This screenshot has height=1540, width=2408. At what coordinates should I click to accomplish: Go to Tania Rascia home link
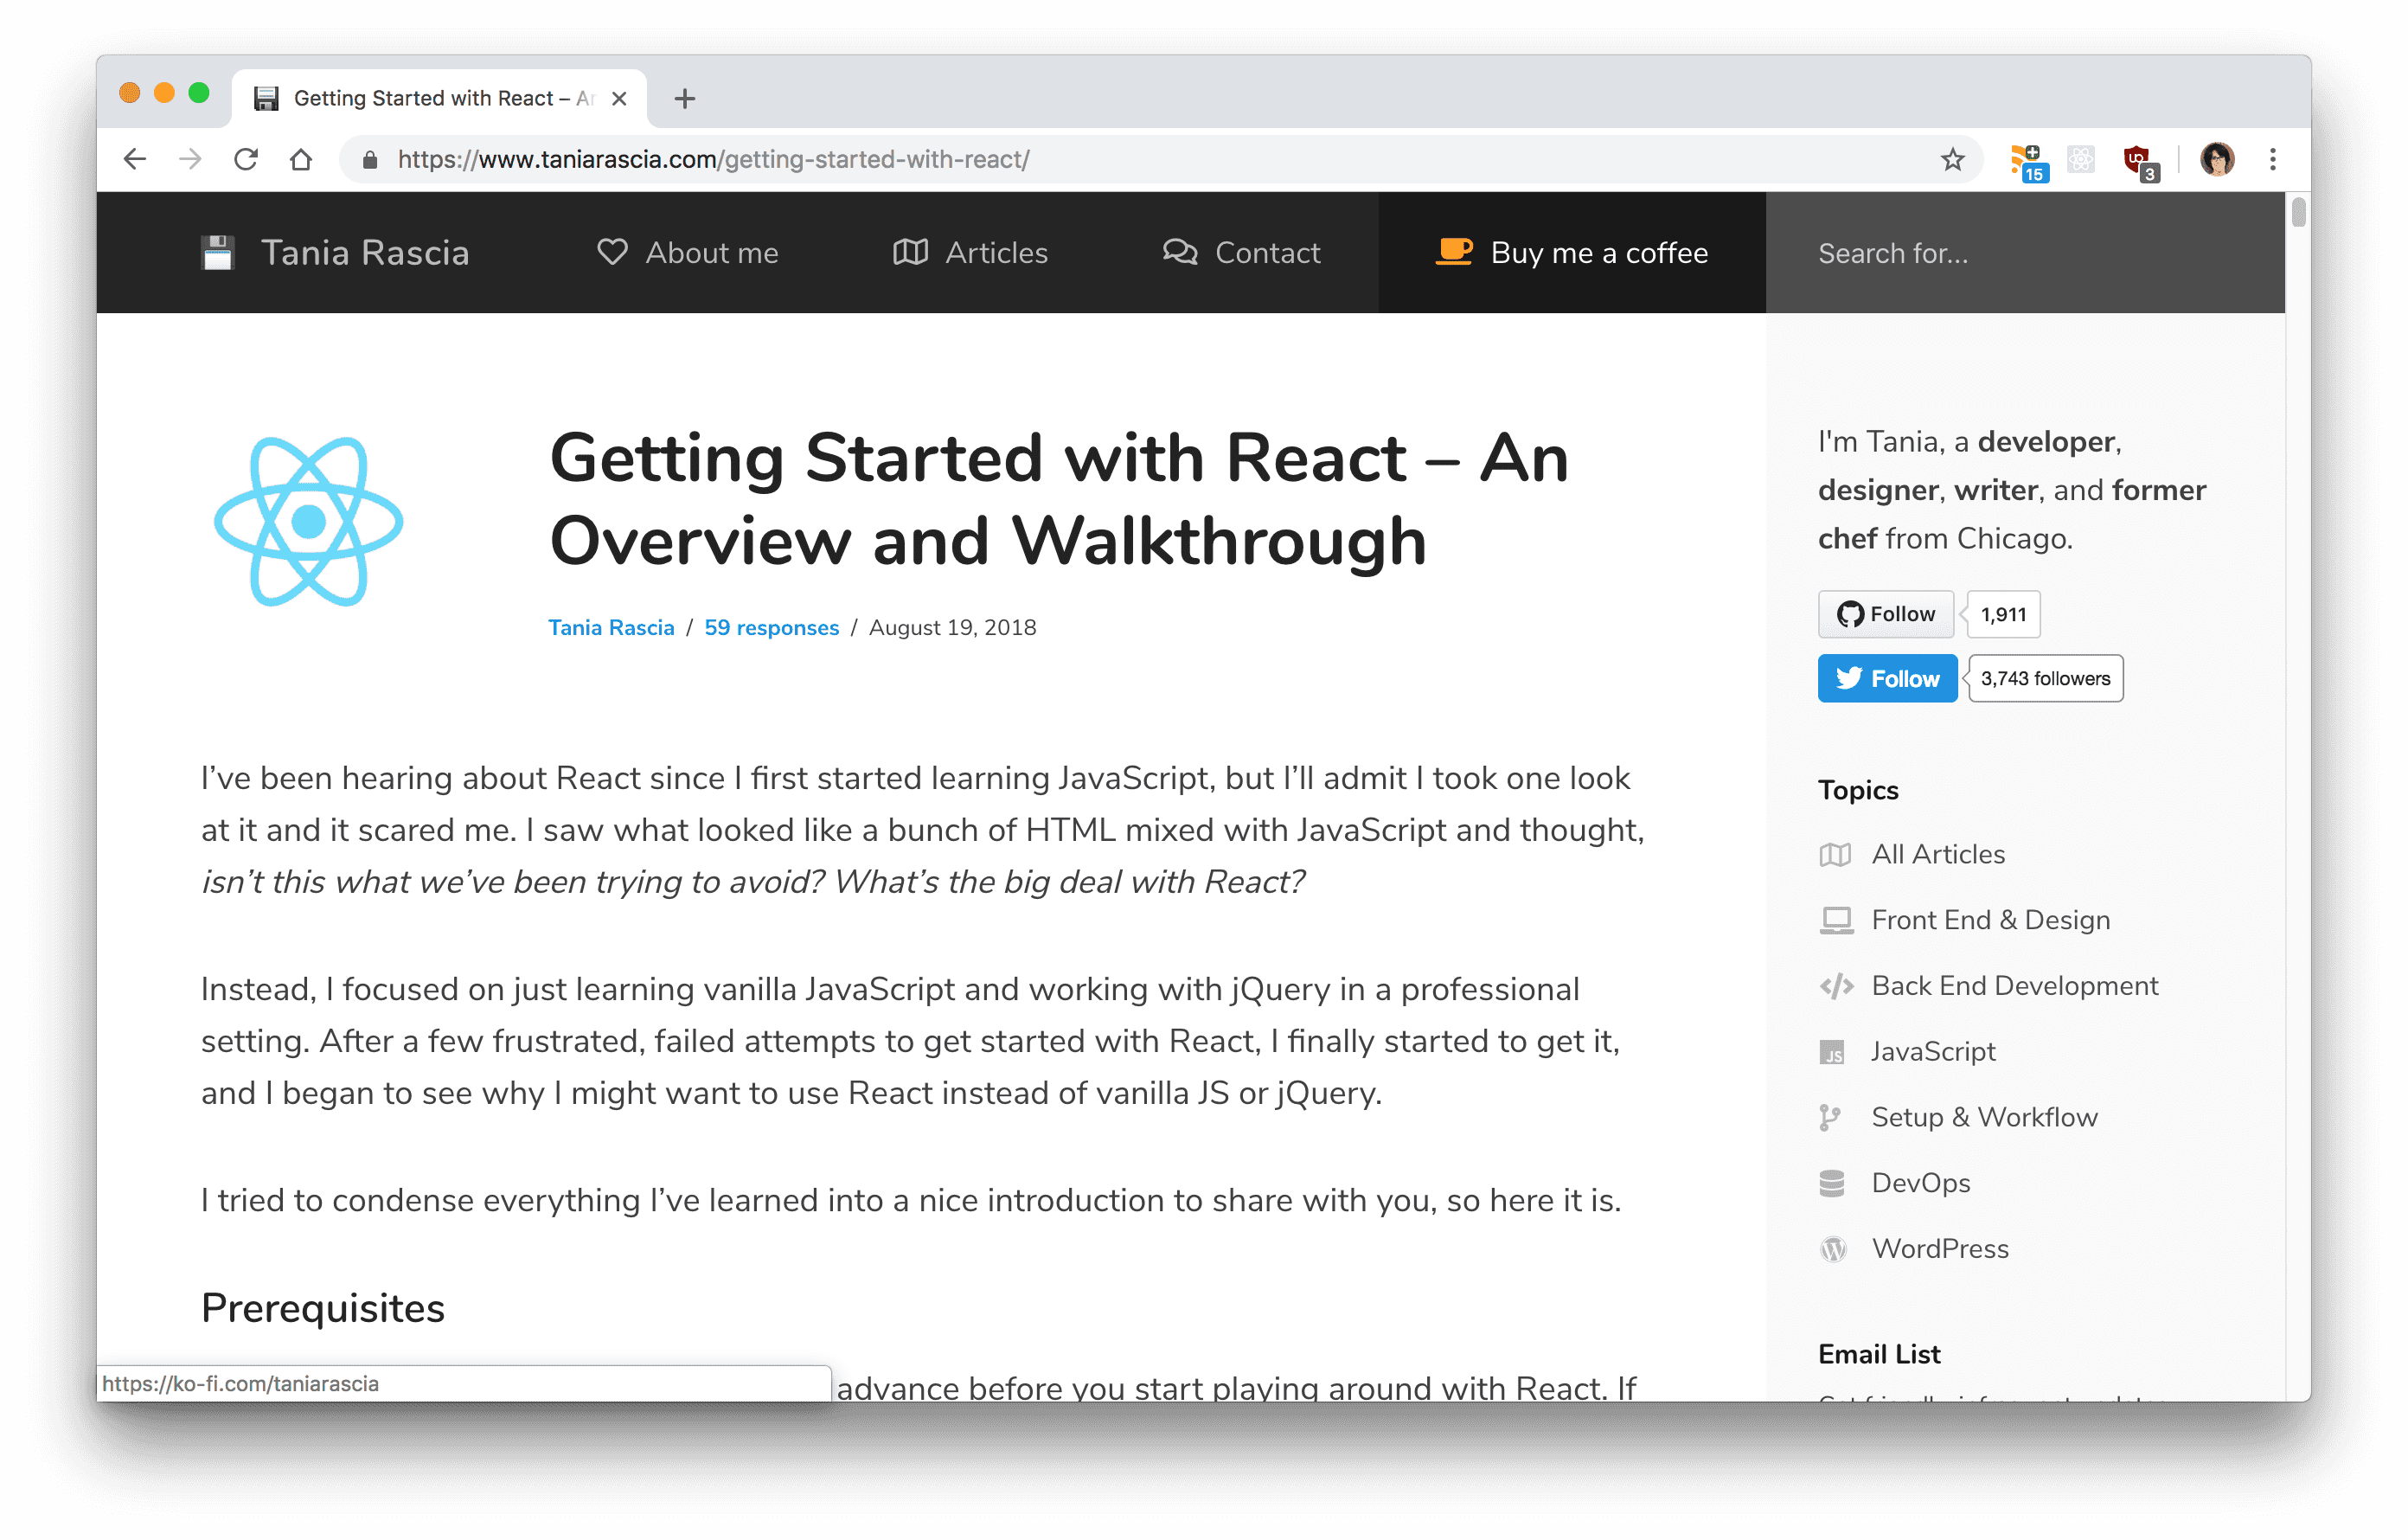365,253
